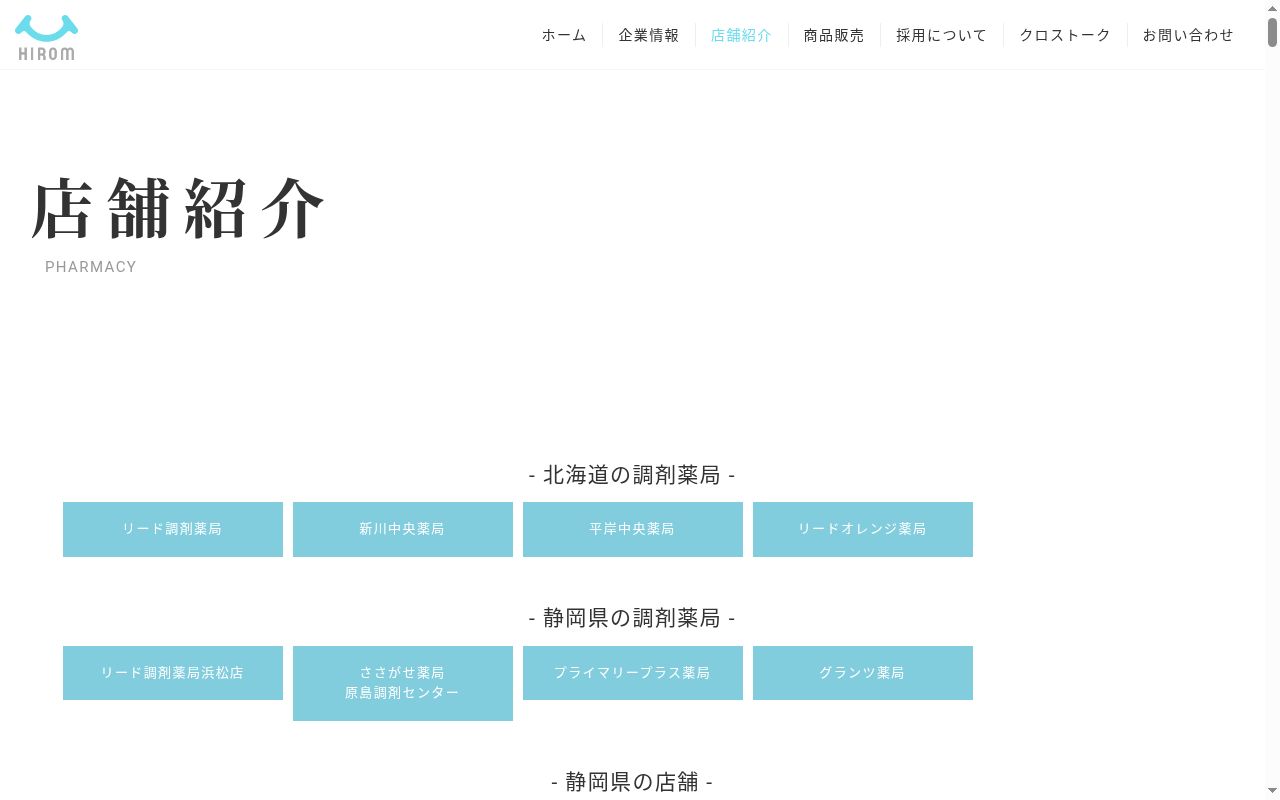Click the PHARMACY subtitle text

coord(91,267)
